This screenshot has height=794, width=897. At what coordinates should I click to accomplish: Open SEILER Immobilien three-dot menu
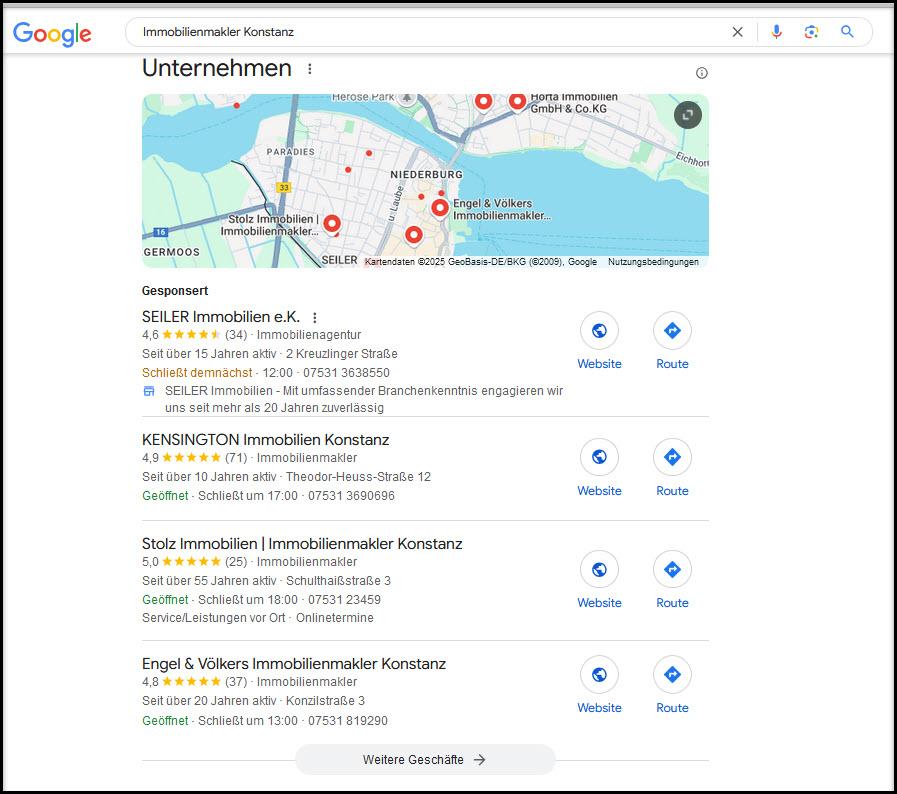315,317
